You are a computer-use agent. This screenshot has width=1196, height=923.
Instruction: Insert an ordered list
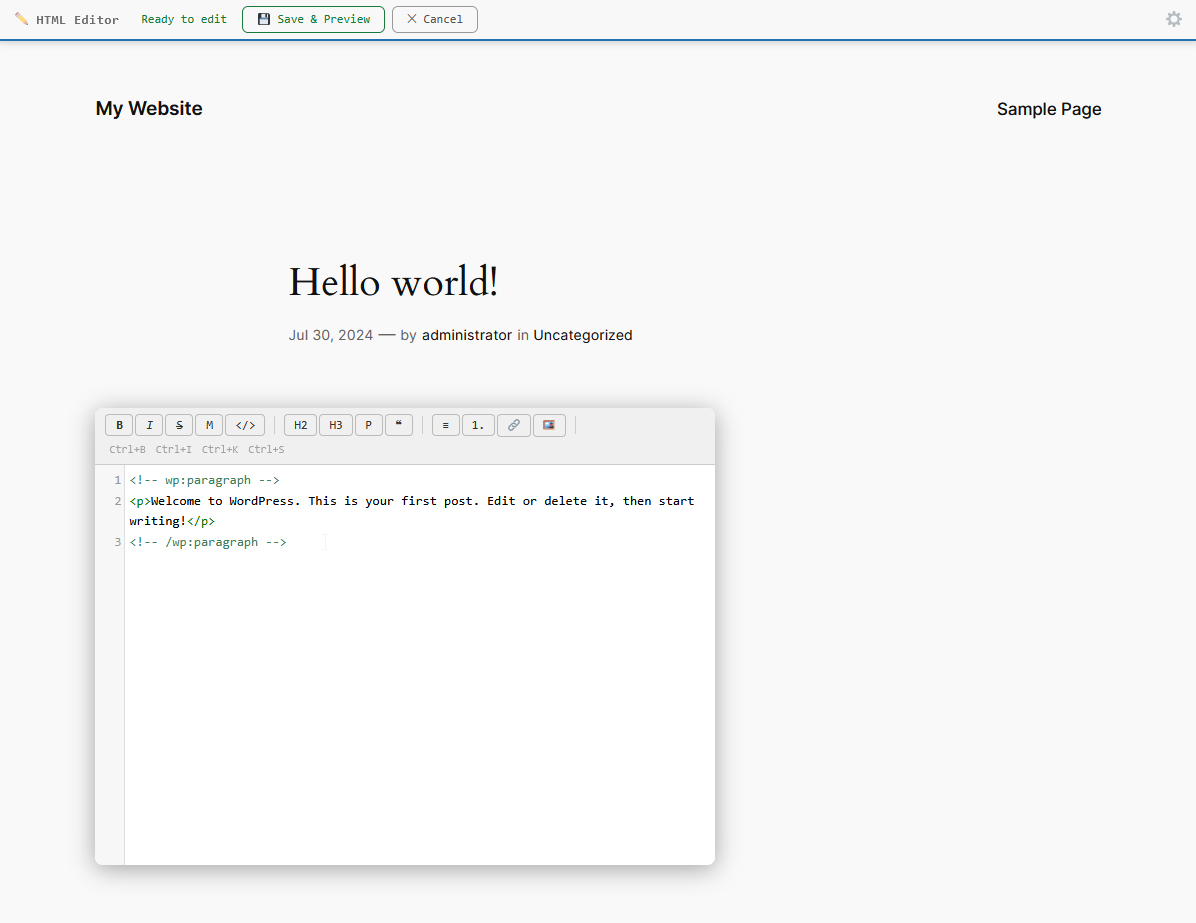point(478,425)
